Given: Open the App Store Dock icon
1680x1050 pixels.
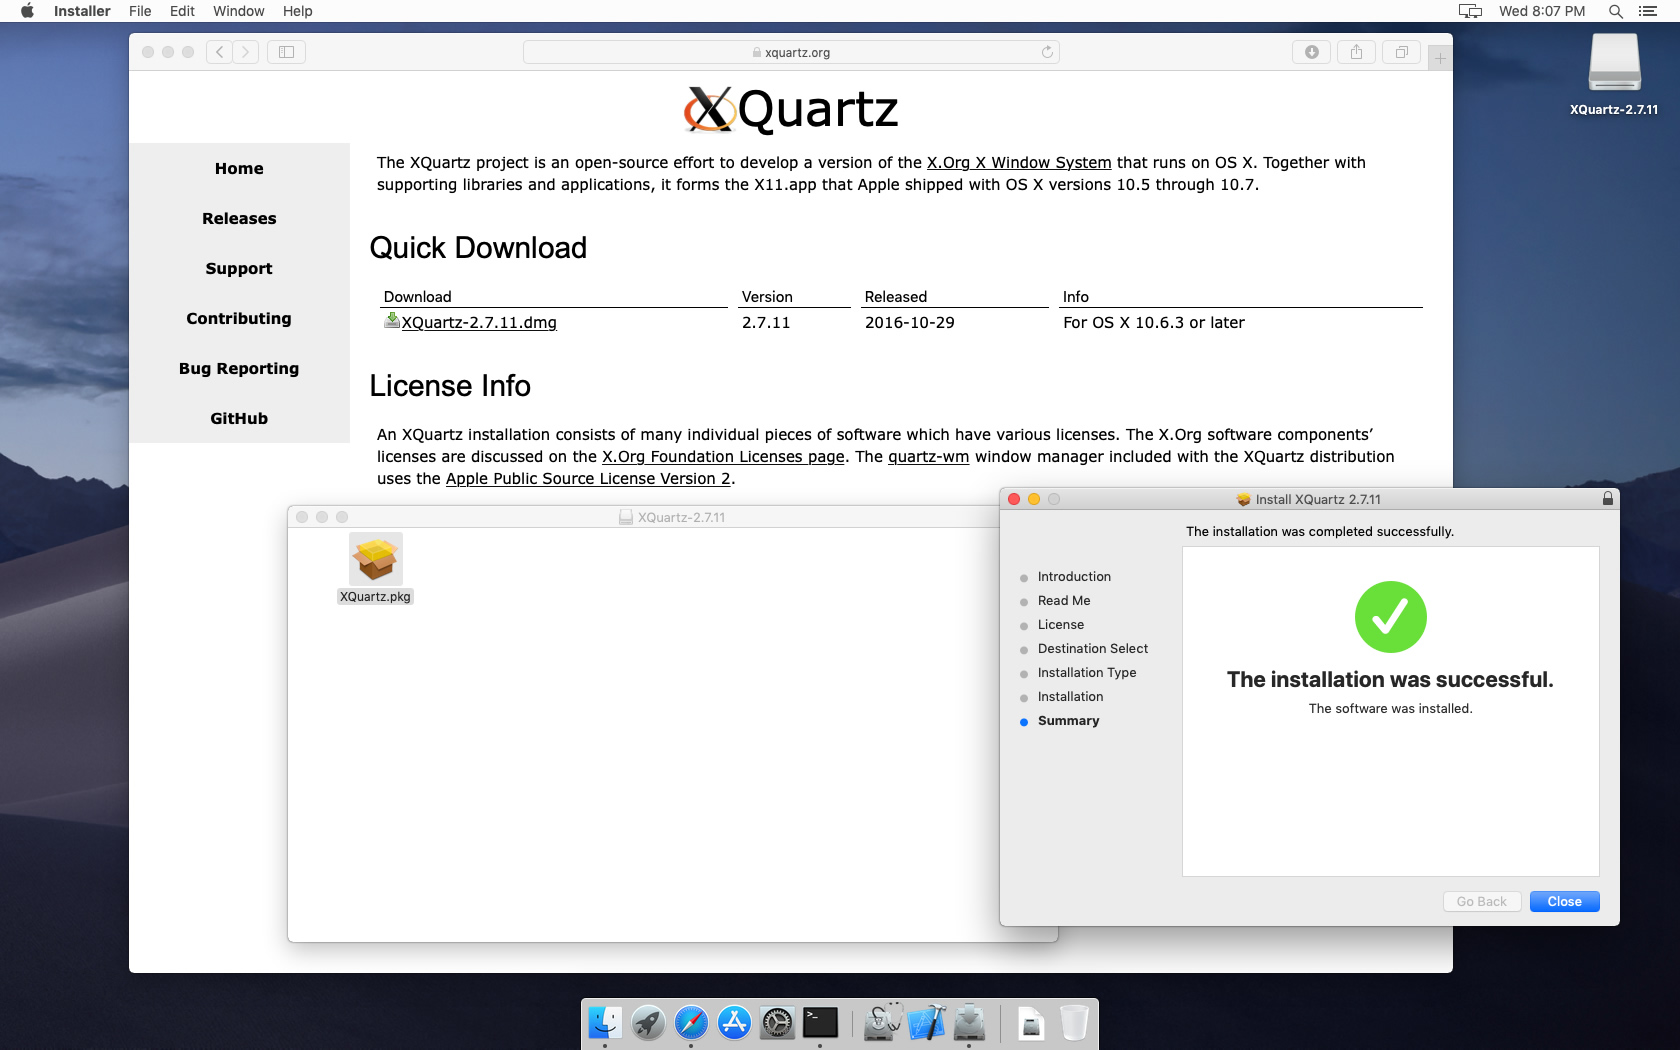Looking at the screenshot, I should [734, 1023].
